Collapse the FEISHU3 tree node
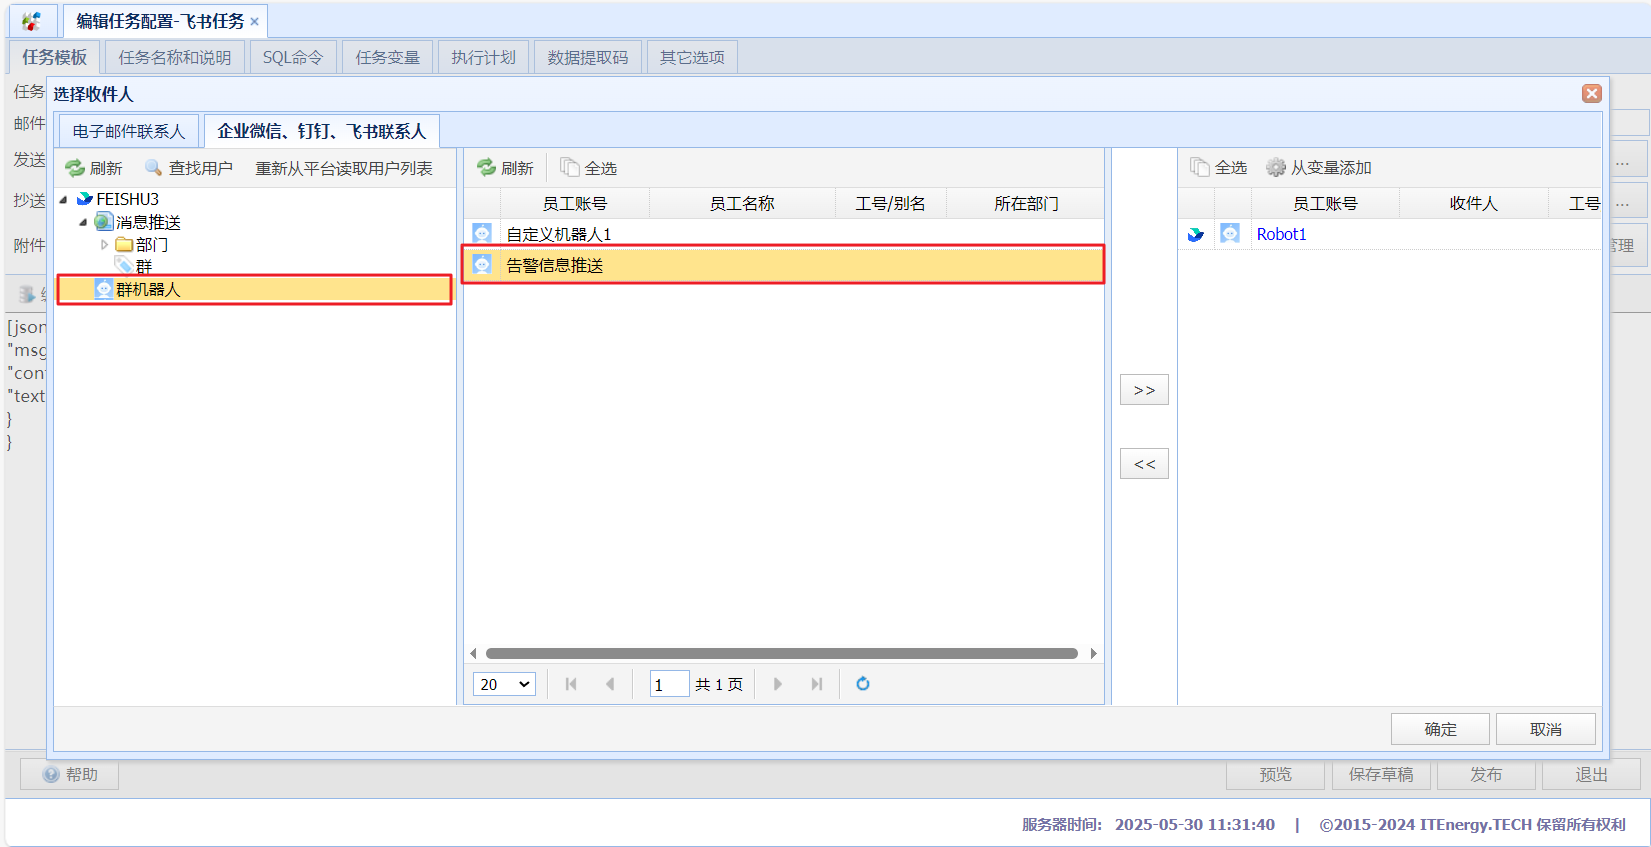The image size is (1651, 847). coord(64,199)
